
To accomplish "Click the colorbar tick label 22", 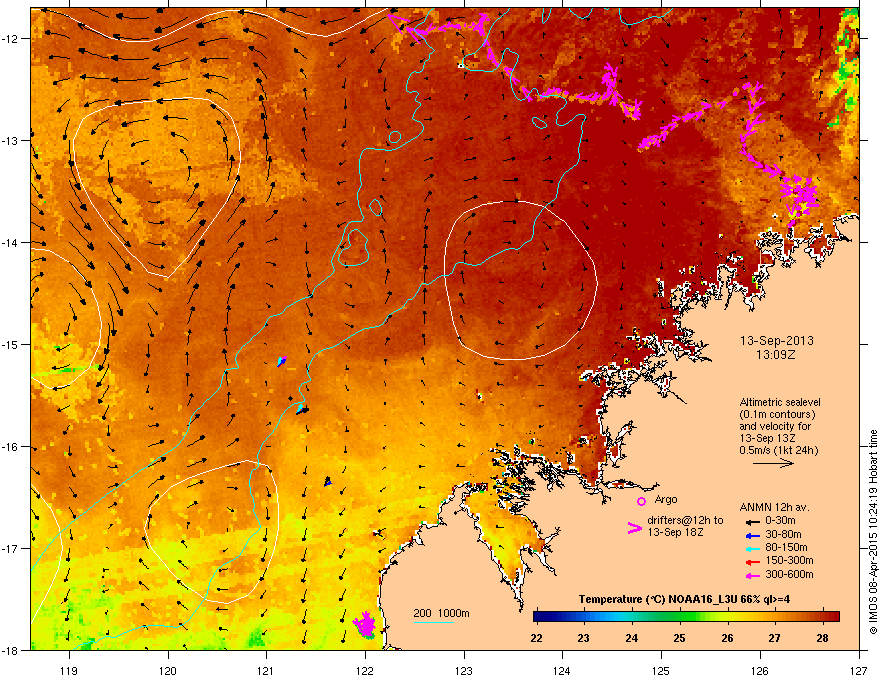I will (536, 638).
